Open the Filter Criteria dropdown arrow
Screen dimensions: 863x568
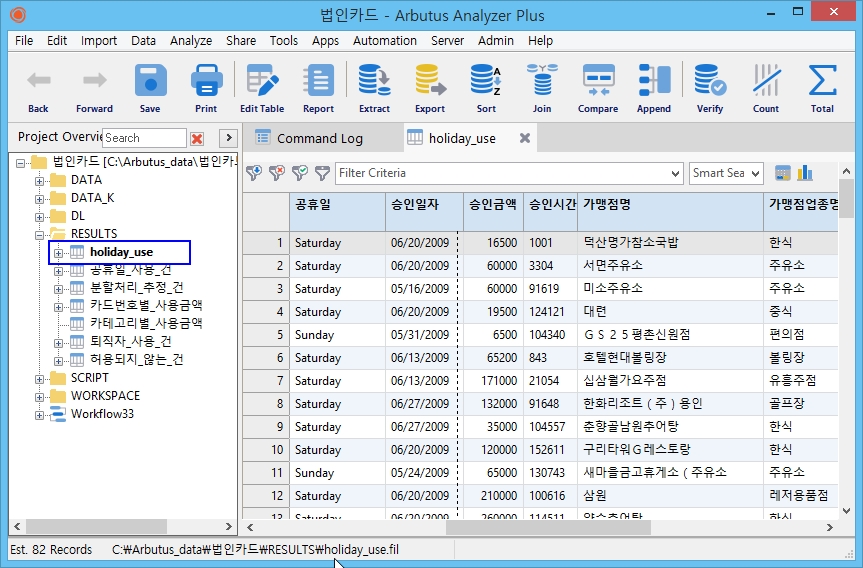click(675, 173)
